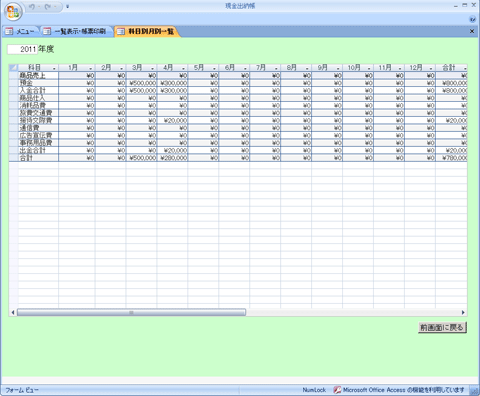480x396 pixels.
Task: Click the Access runtime icon in status bar
Action: pos(337,390)
